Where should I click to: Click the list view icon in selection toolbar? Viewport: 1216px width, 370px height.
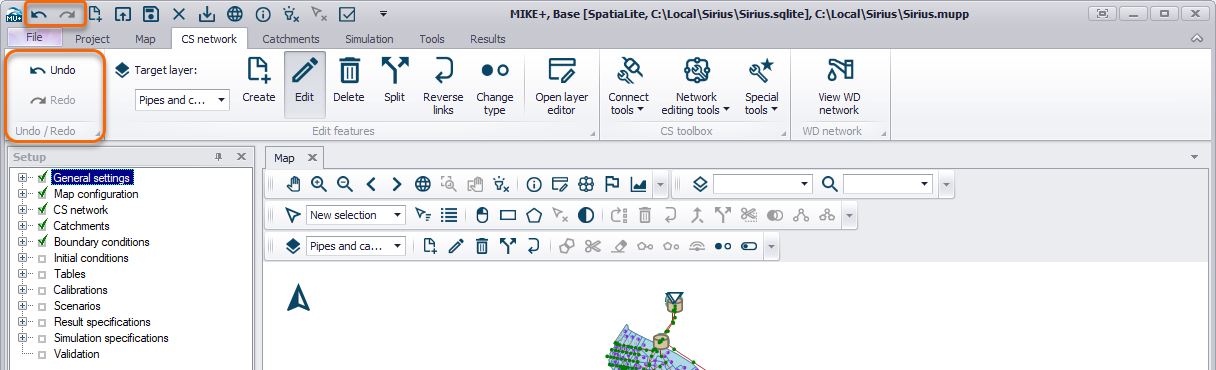(x=449, y=215)
